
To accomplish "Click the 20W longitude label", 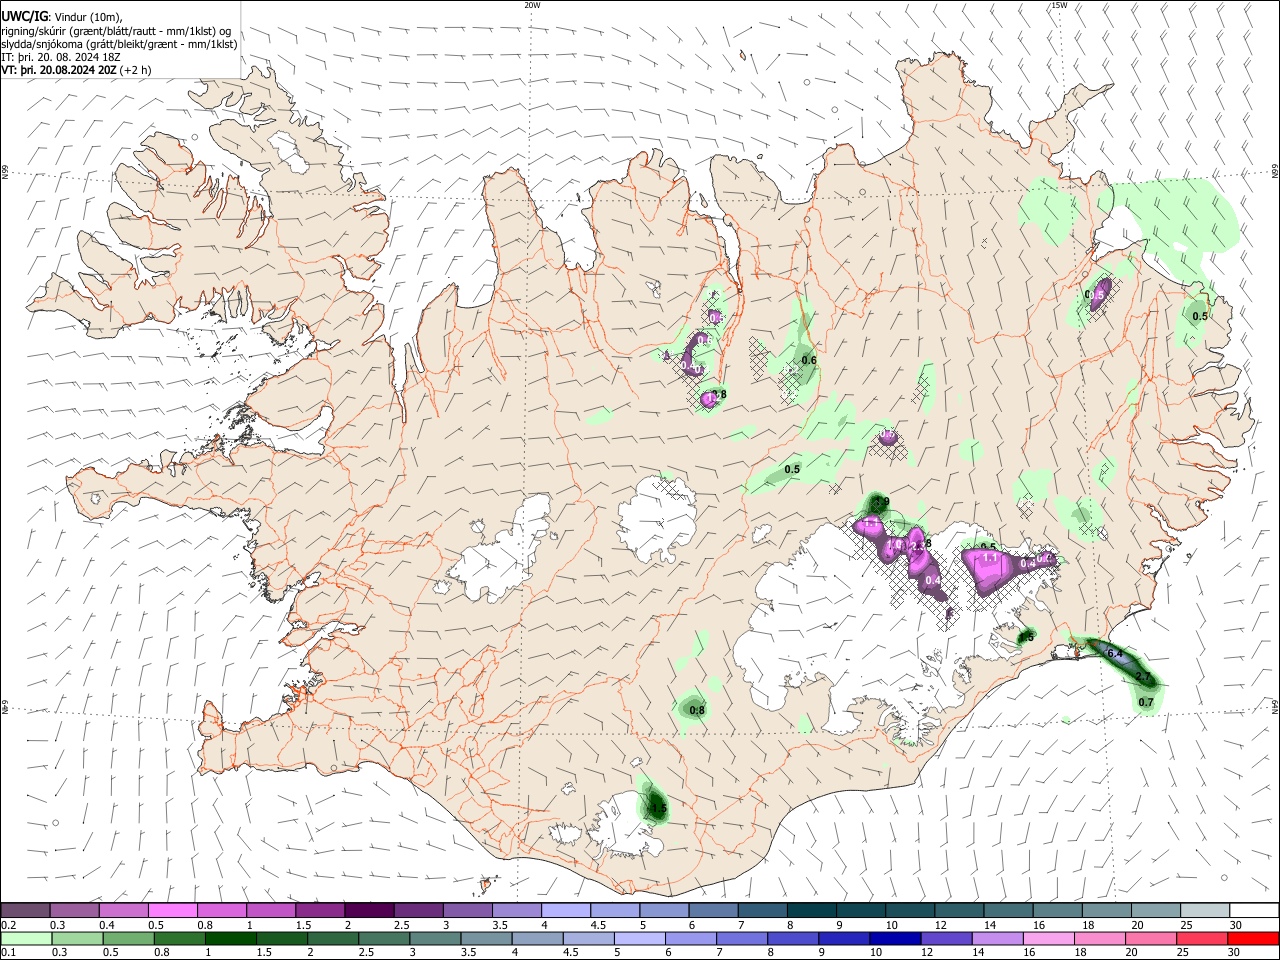I will tap(532, 5).
